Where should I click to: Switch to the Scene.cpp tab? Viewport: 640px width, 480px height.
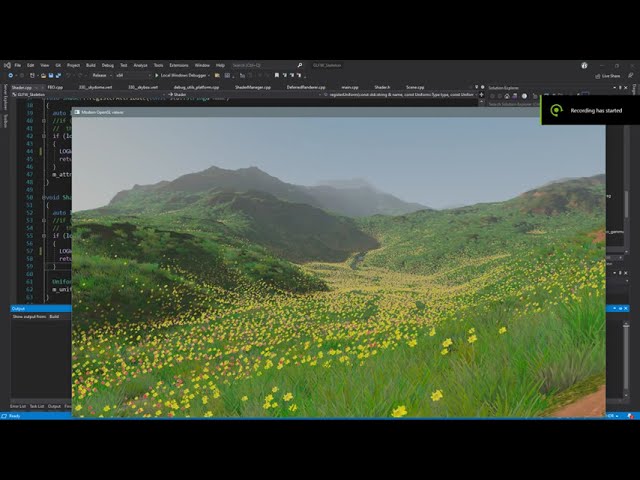tap(415, 87)
